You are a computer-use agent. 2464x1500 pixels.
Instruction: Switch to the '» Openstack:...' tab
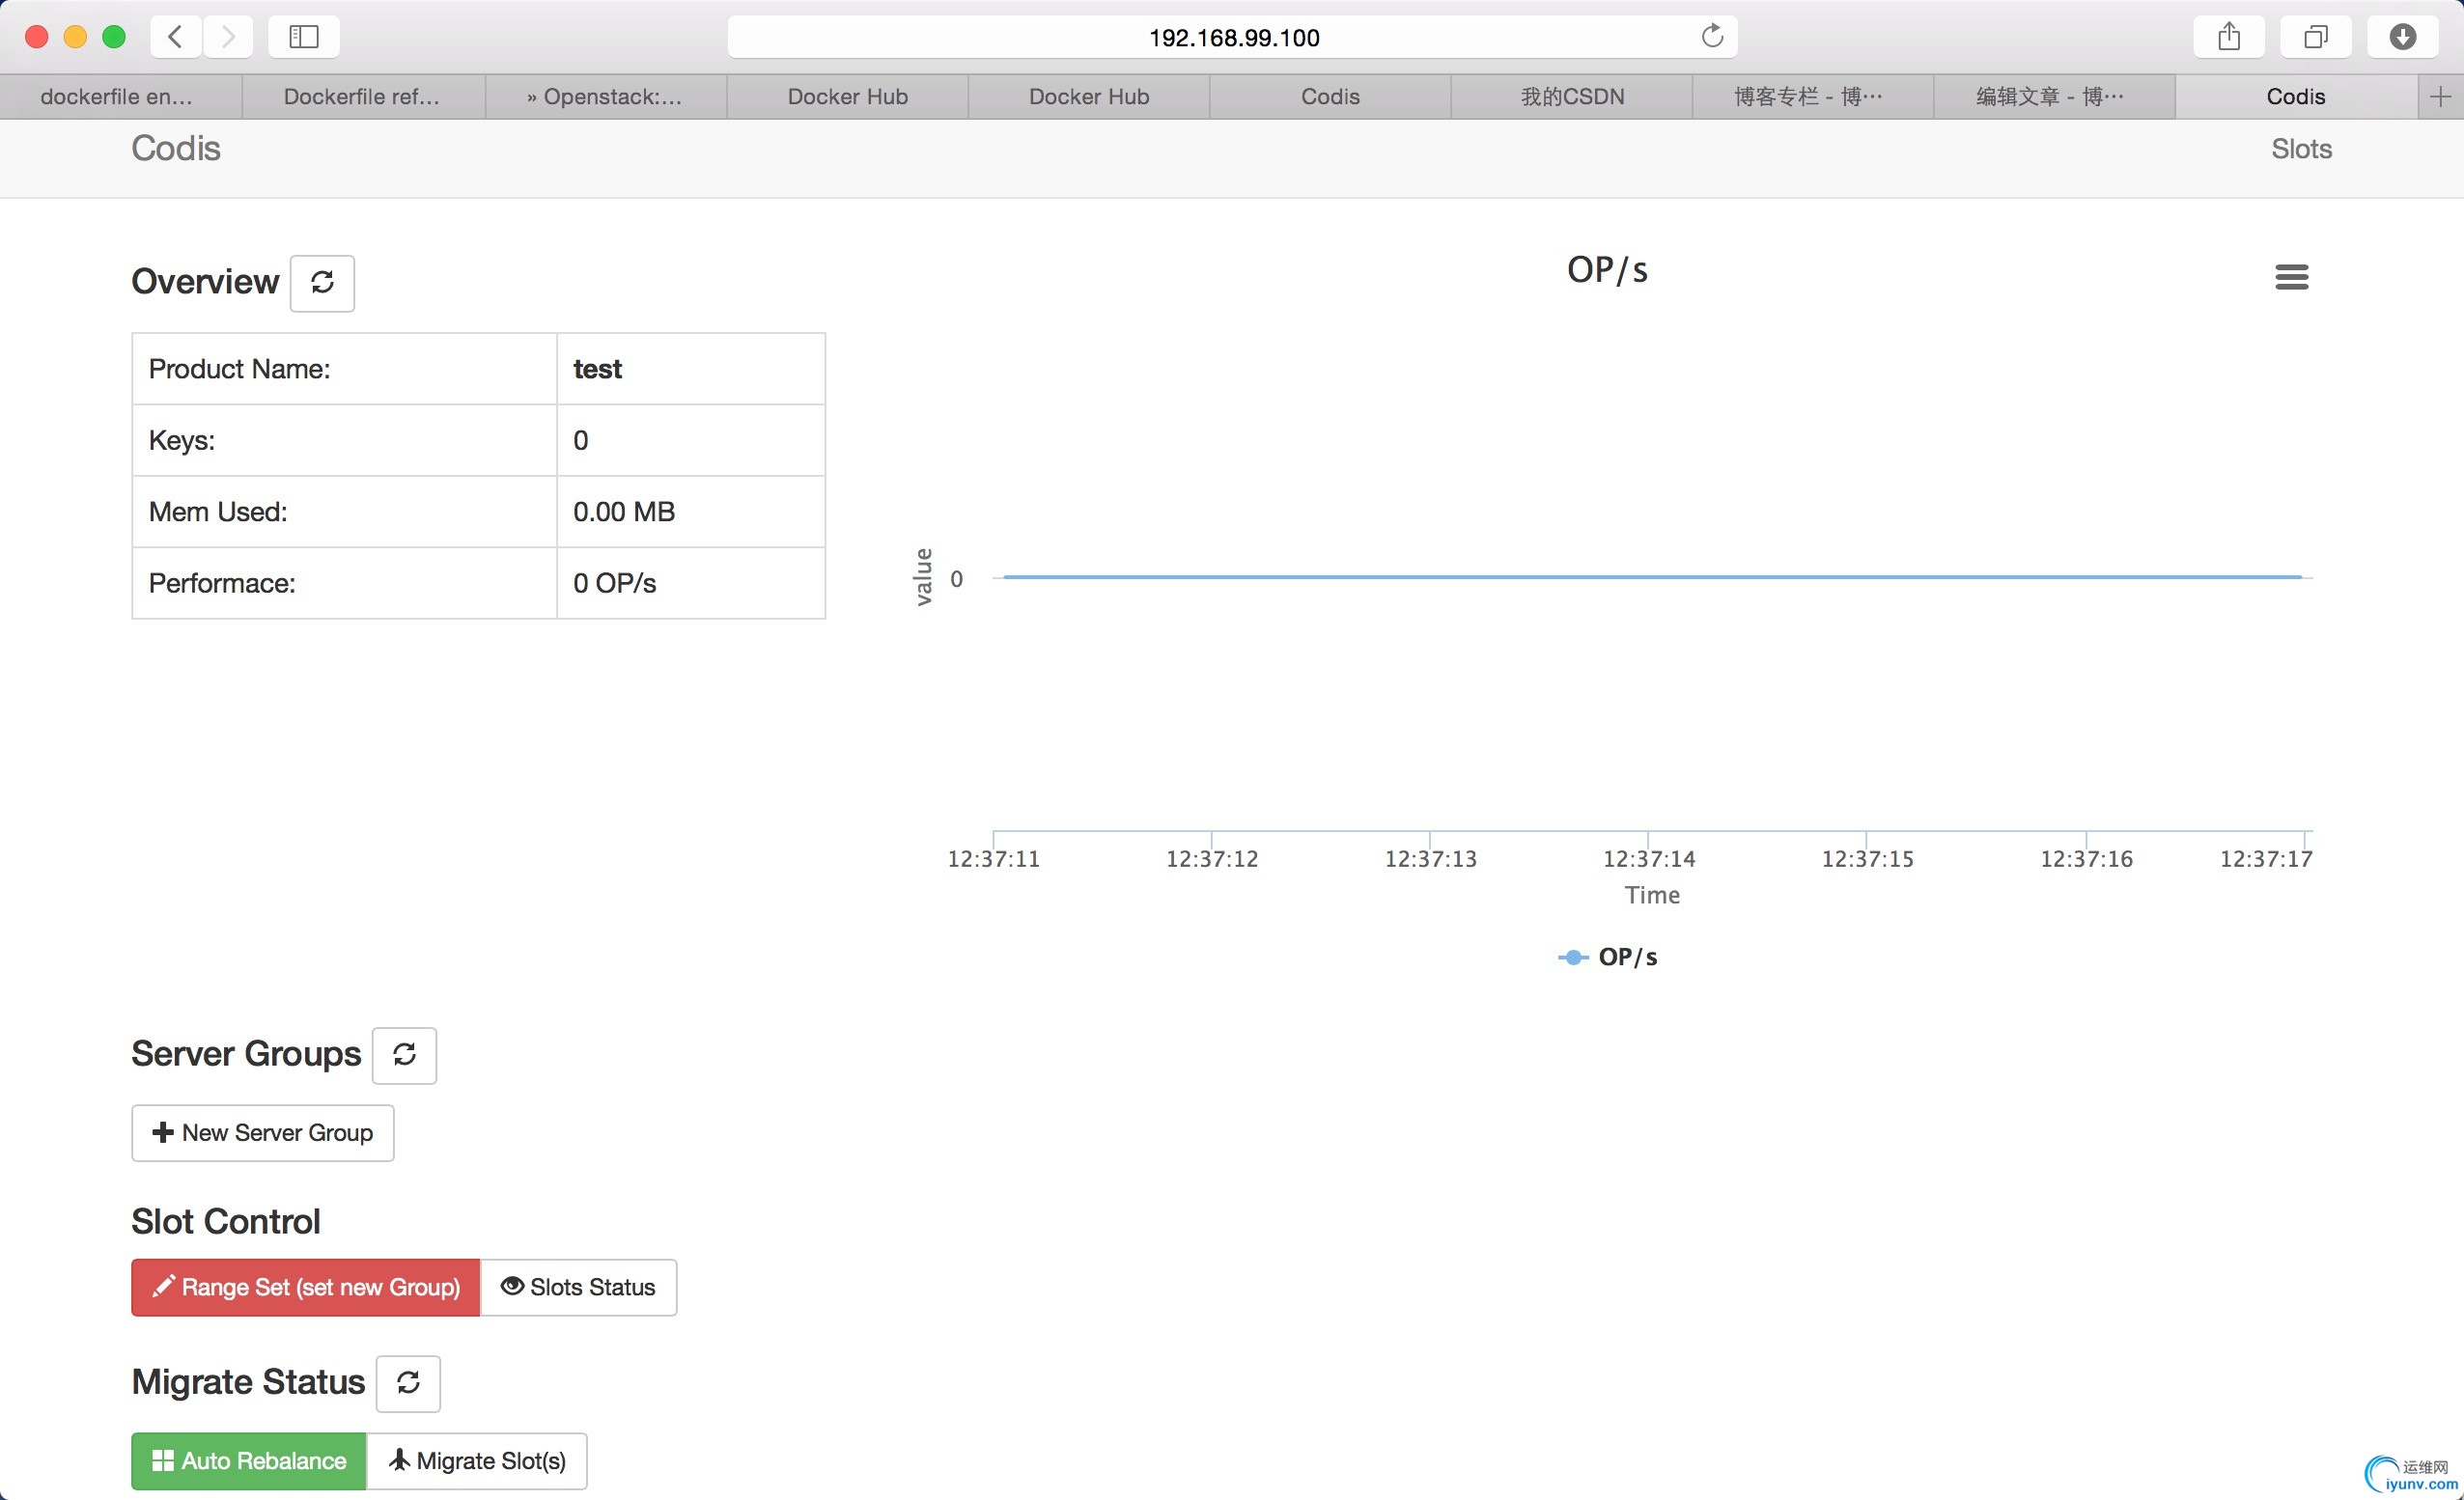click(x=605, y=97)
